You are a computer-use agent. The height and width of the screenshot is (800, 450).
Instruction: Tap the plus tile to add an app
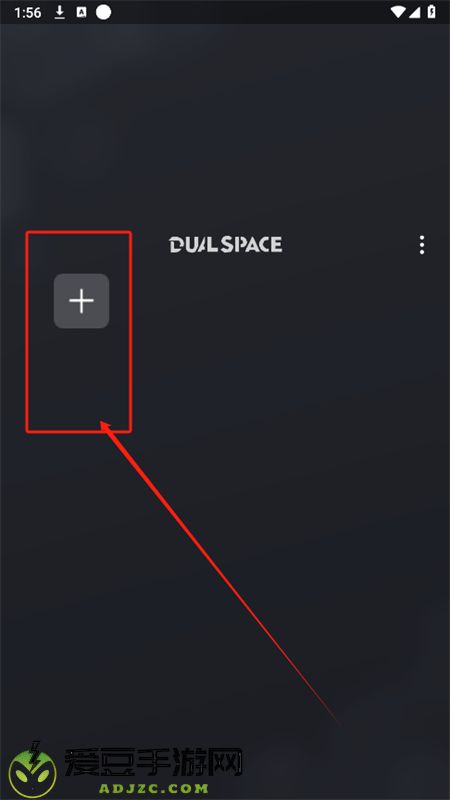pyautogui.click(x=82, y=301)
